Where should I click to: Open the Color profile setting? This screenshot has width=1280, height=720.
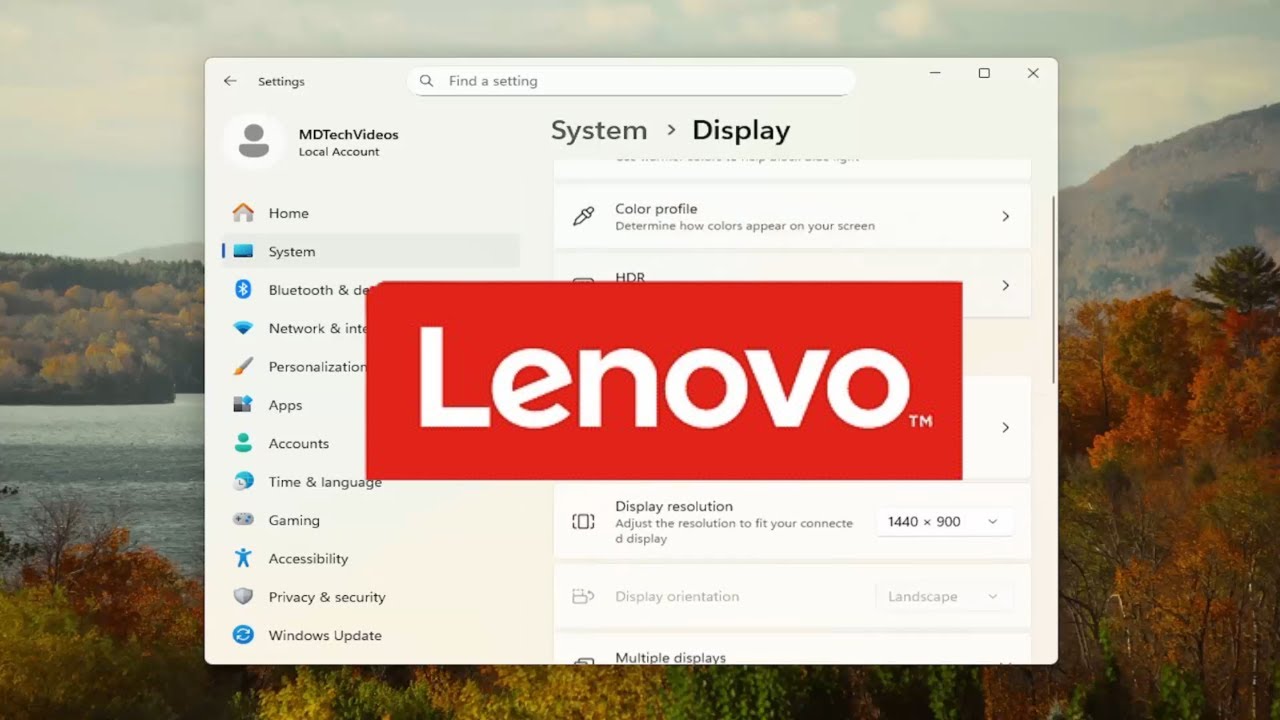(x=792, y=216)
